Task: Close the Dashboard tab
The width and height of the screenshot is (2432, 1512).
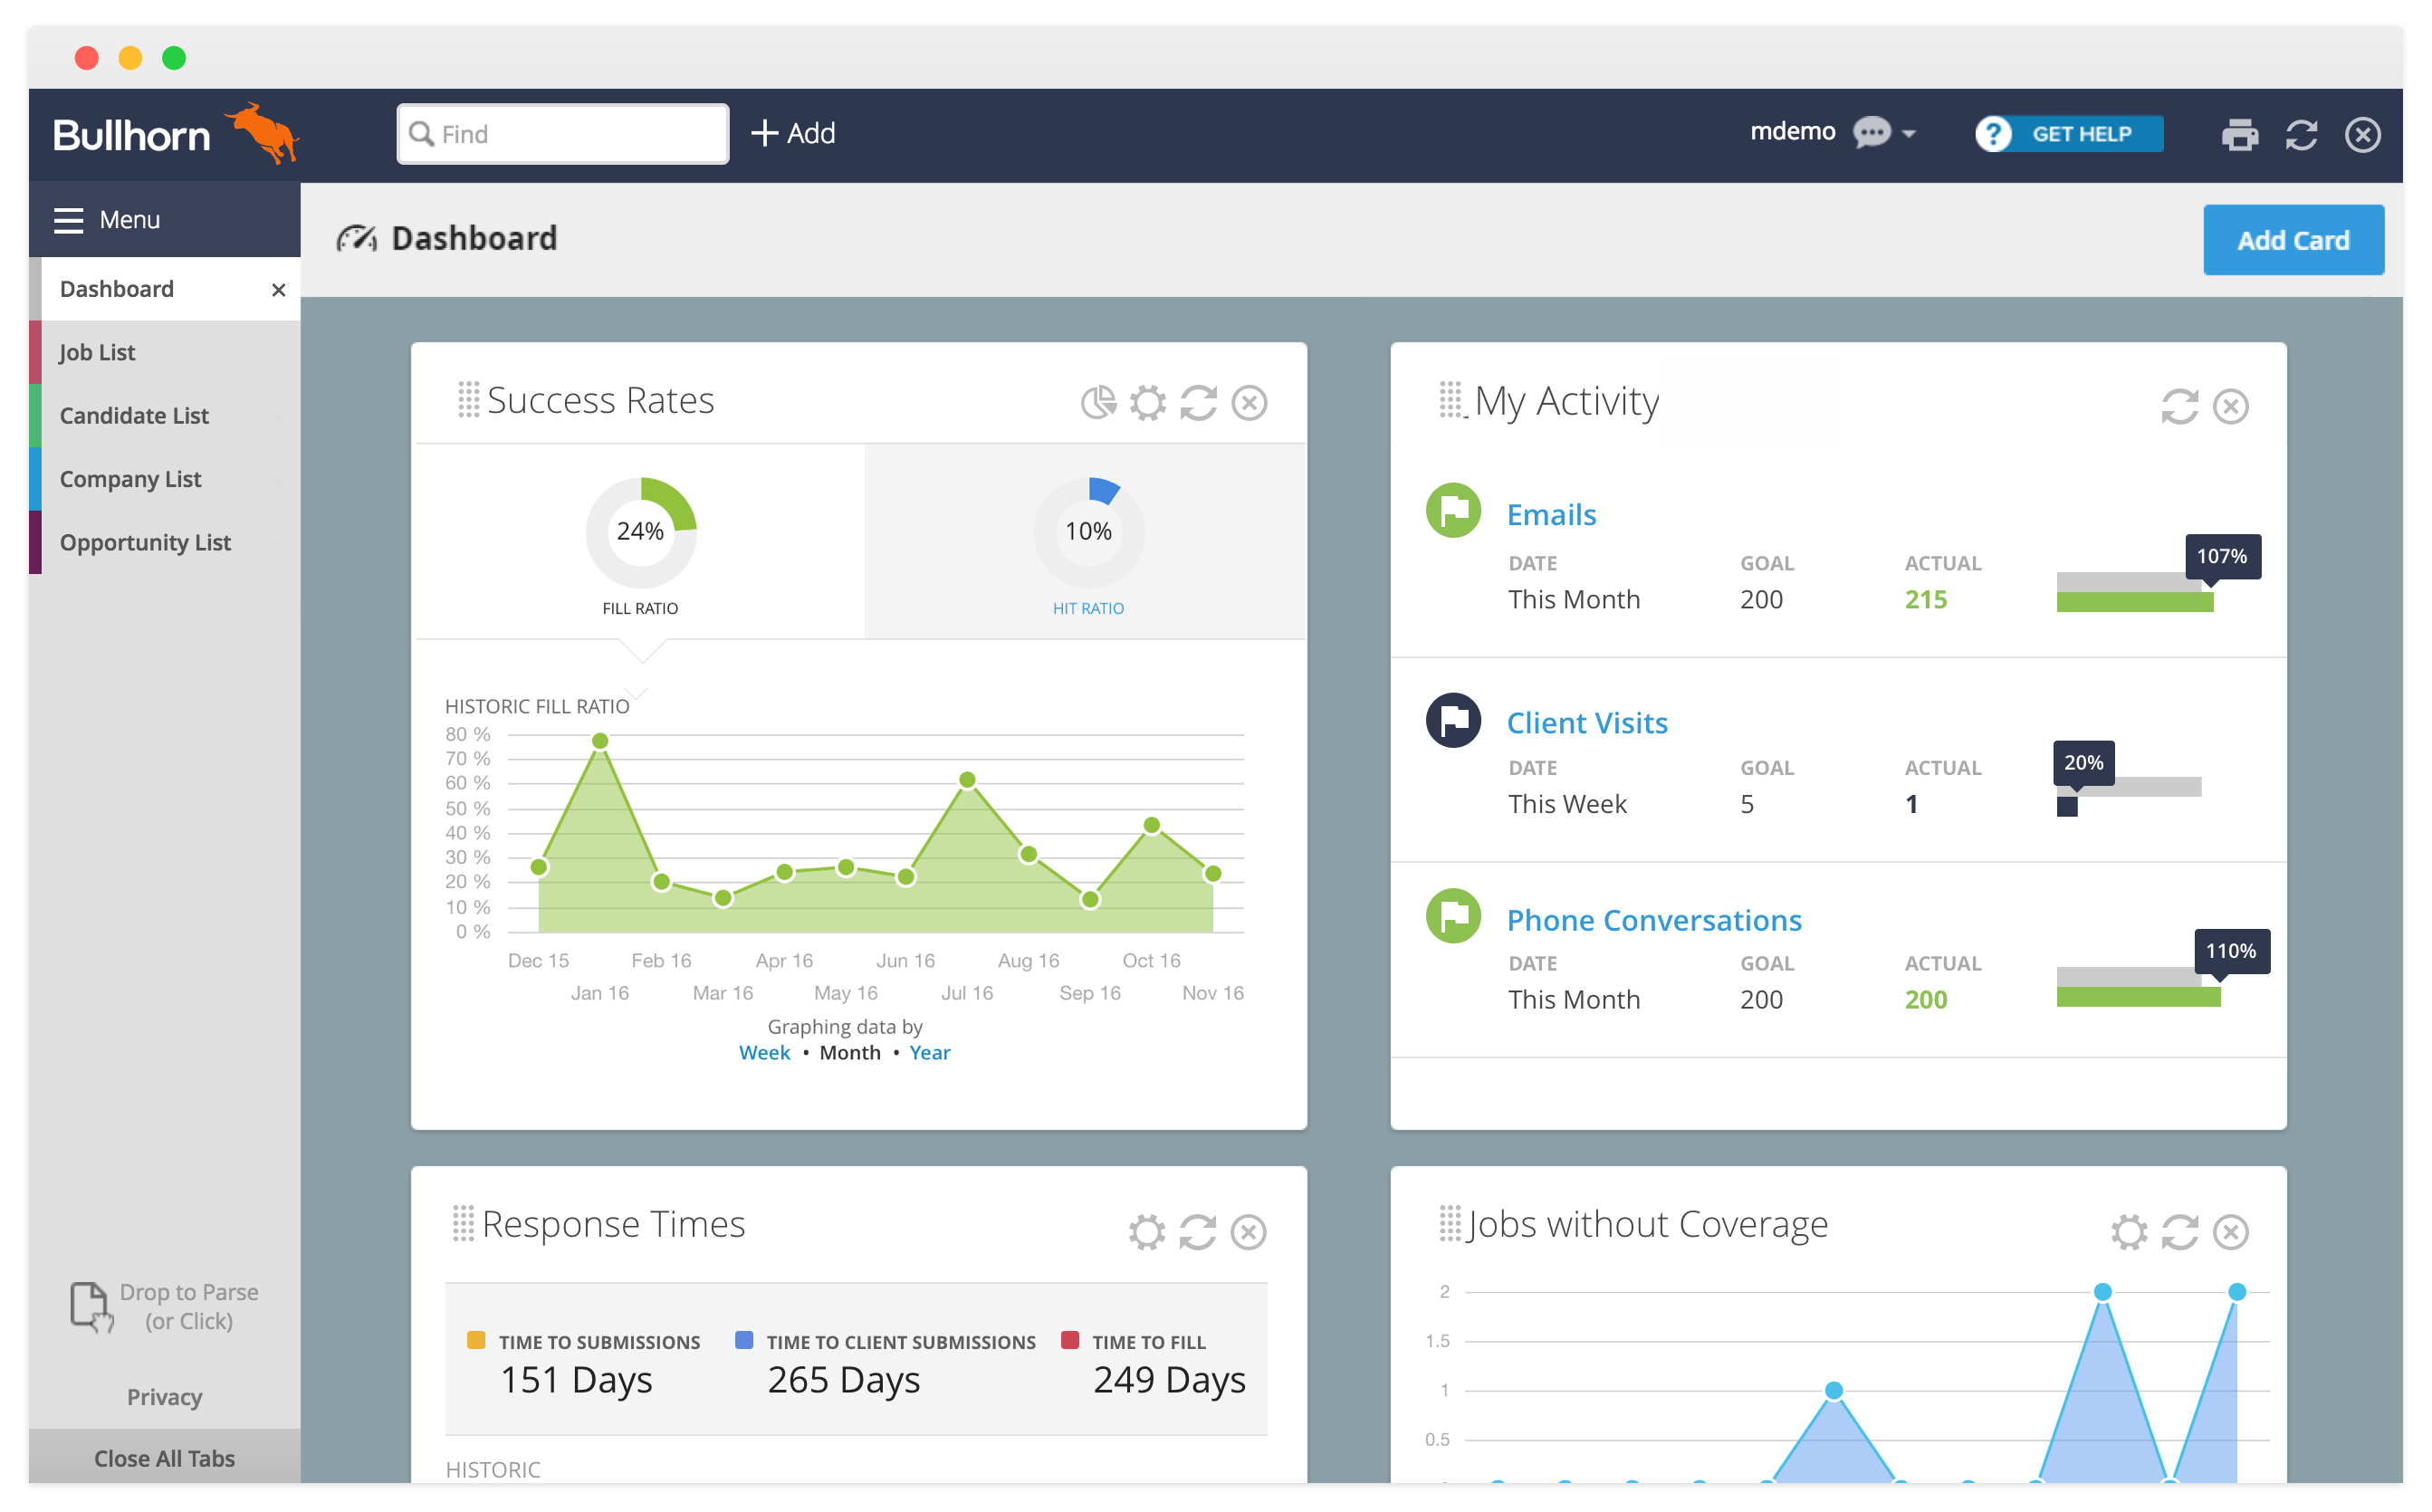Action: (278, 290)
